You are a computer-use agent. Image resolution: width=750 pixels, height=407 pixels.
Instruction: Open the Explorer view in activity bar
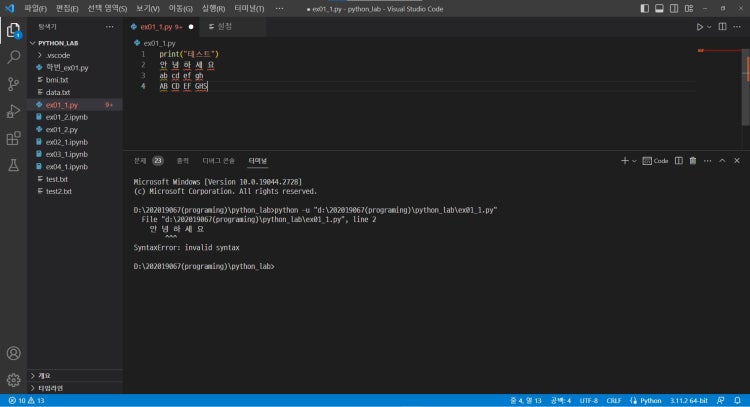pos(13,30)
